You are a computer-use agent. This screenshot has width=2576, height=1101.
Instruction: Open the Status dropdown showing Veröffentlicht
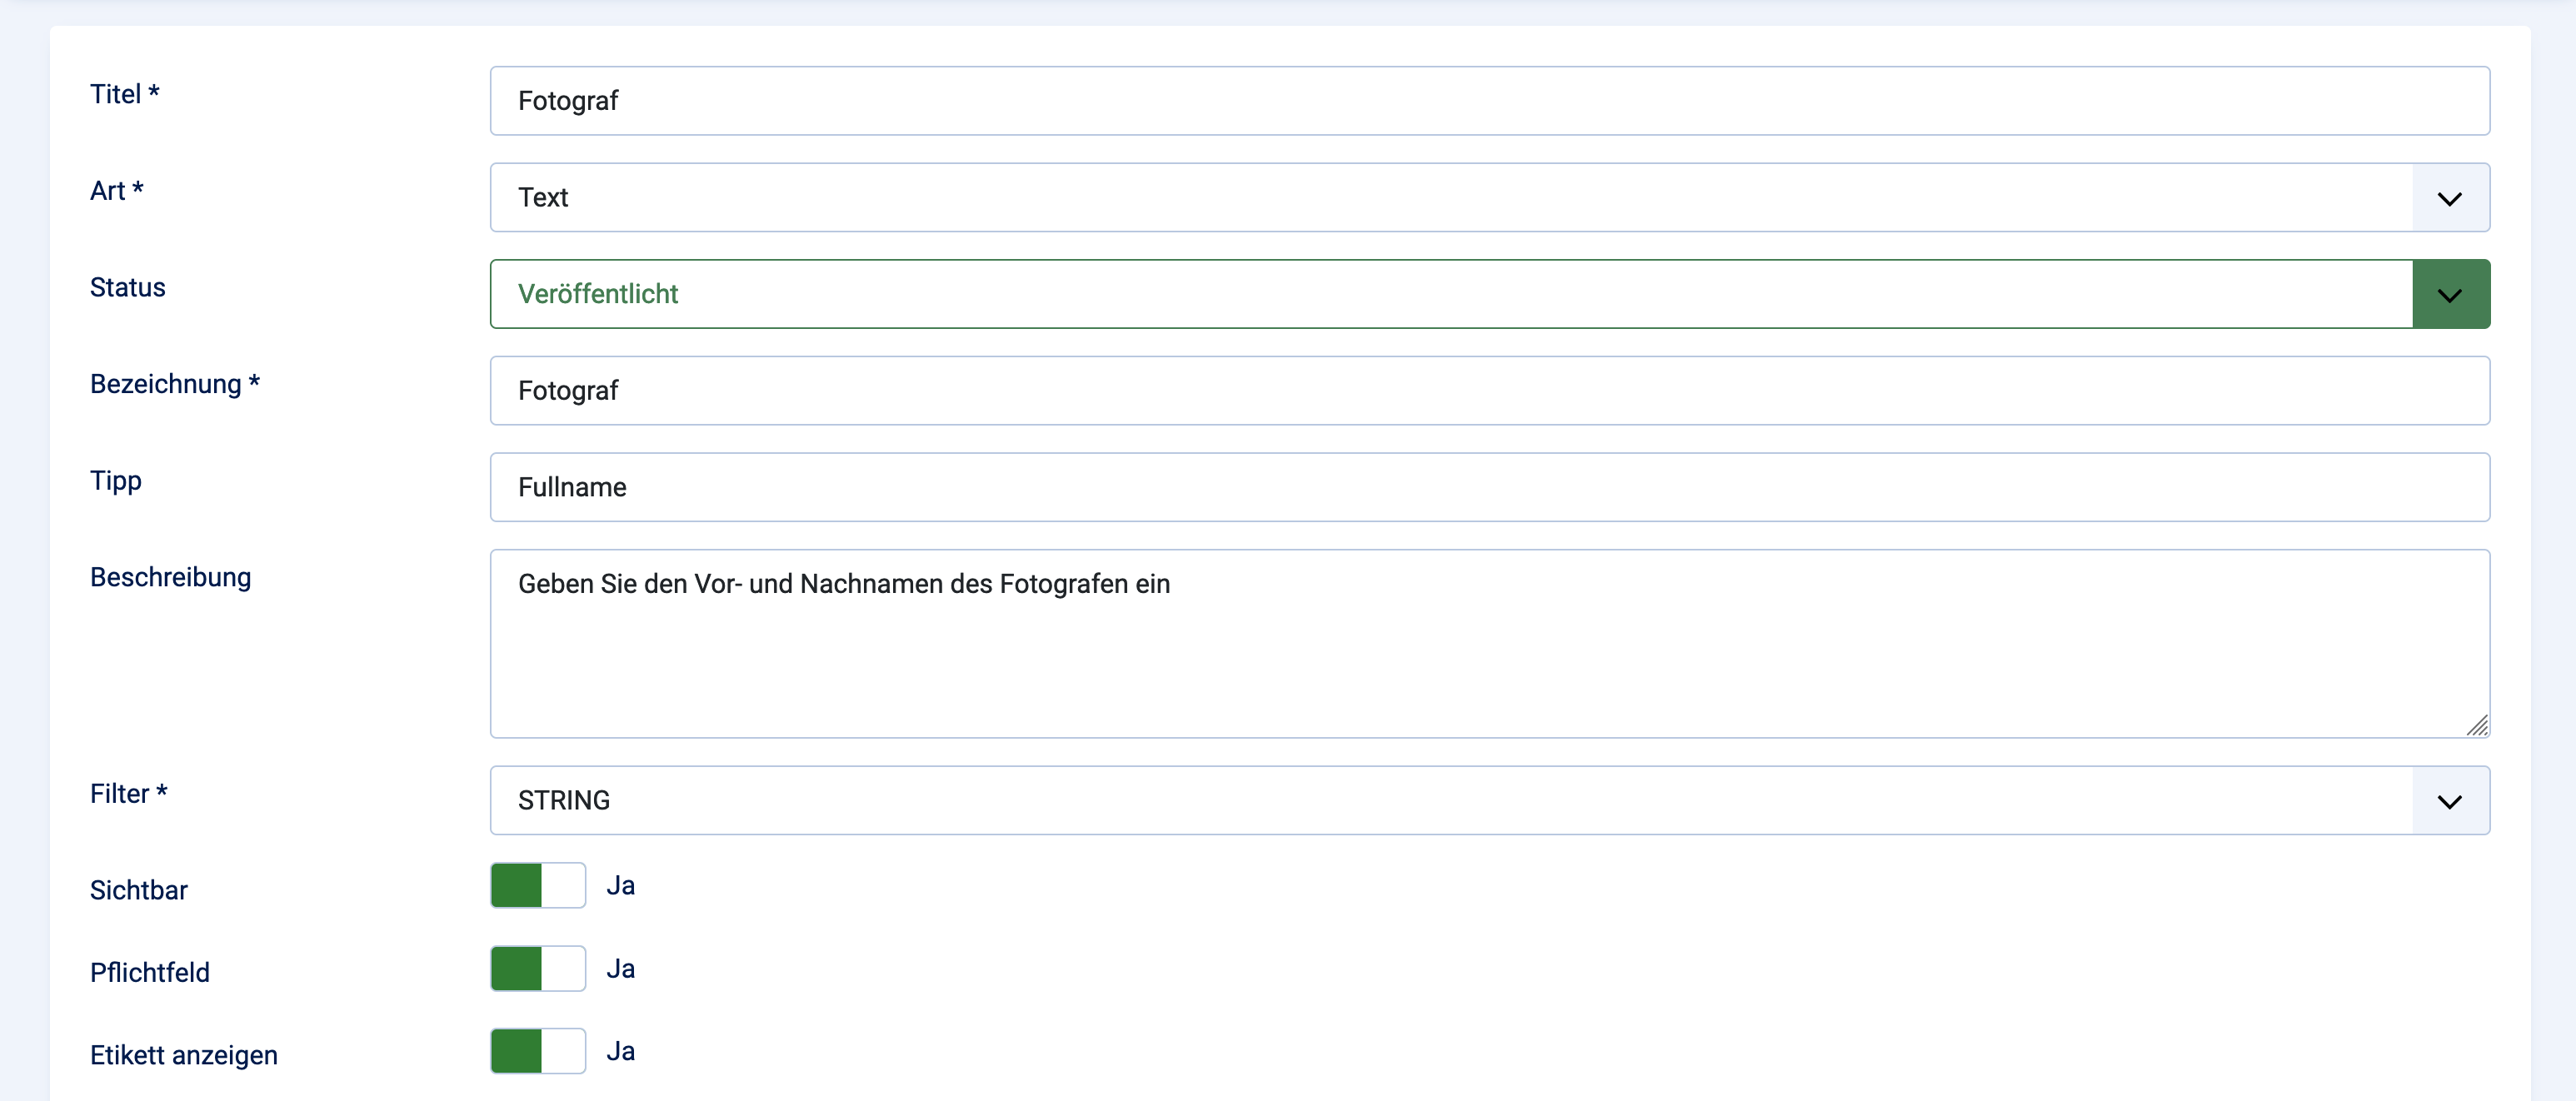pyautogui.click(x=1450, y=295)
